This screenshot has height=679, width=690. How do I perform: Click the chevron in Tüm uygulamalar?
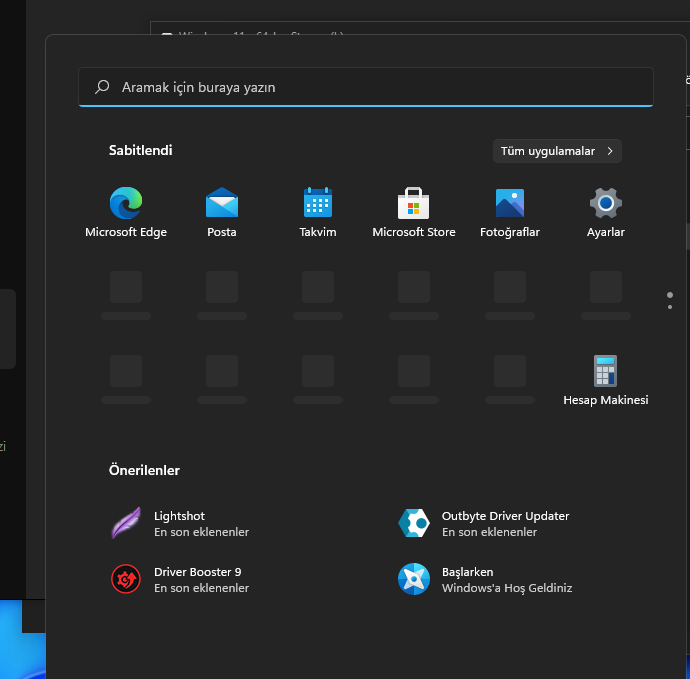click(610, 151)
